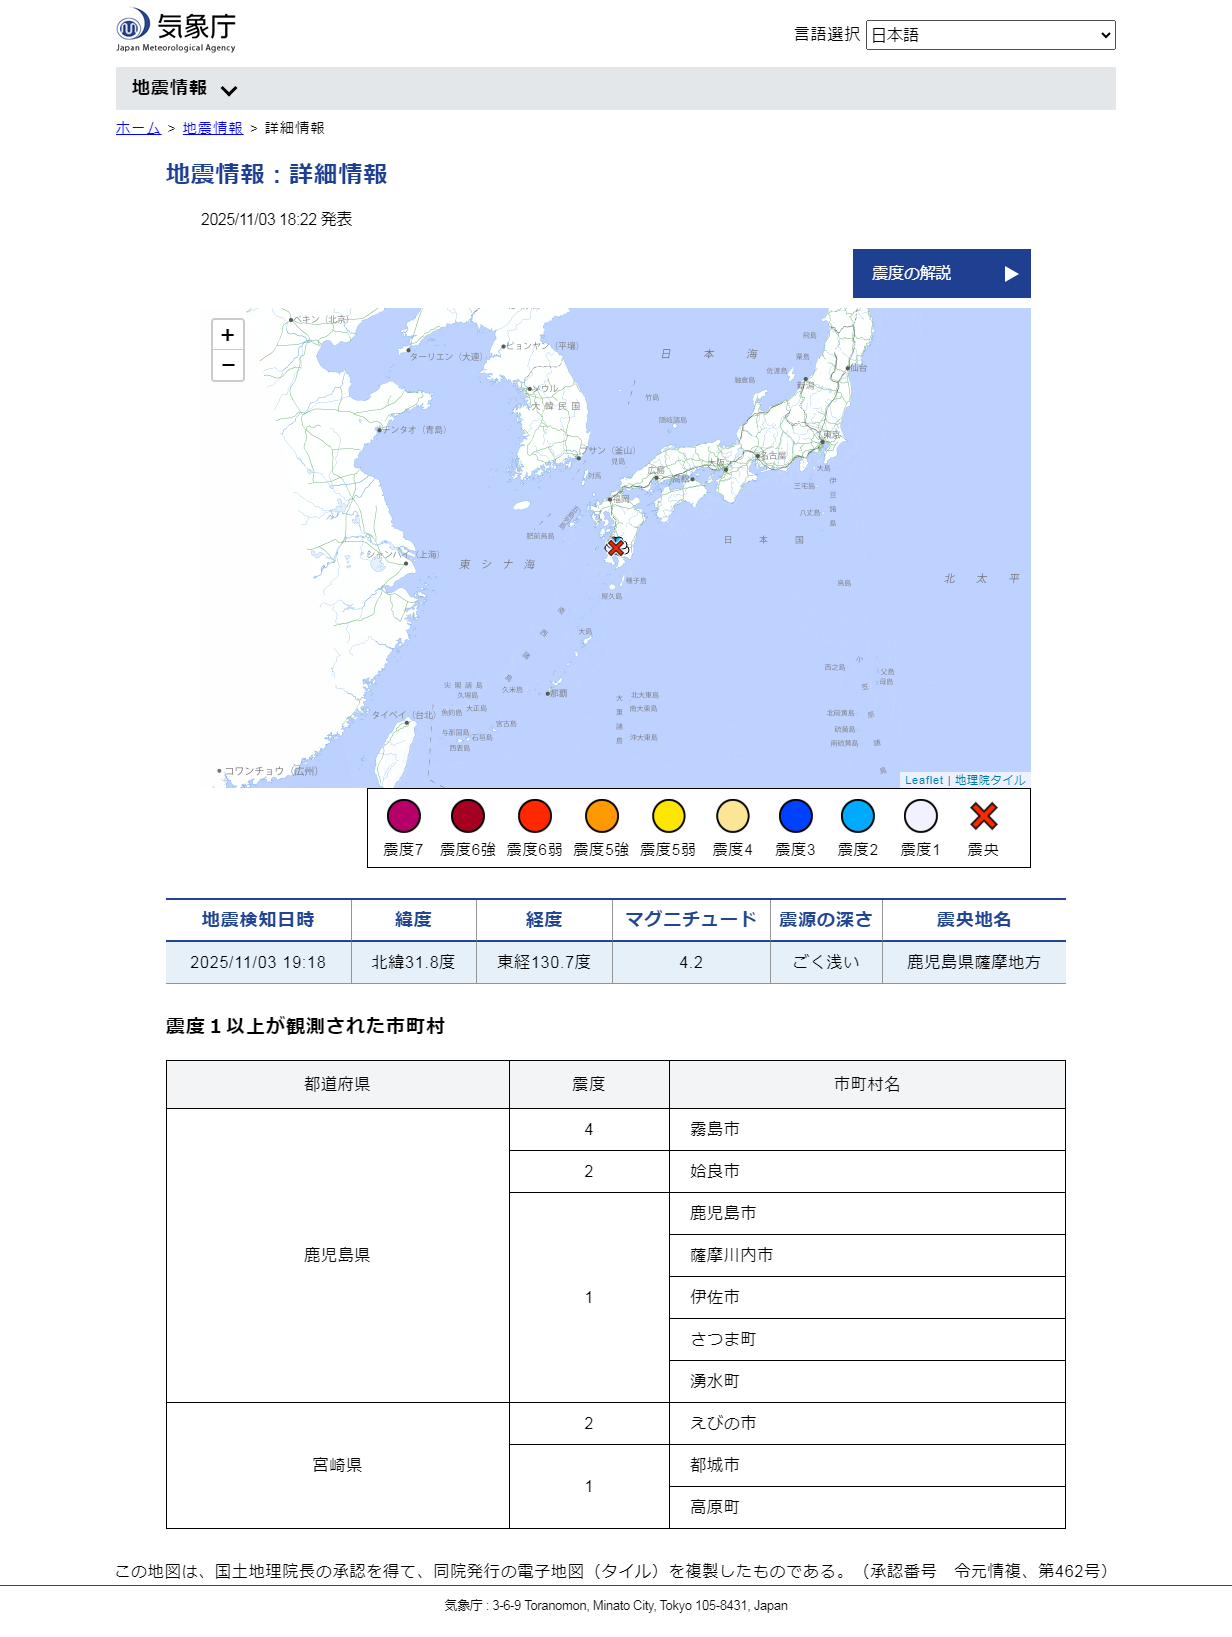
Task: Click the 宮崎県 prefecture cell
Action: click(x=338, y=1465)
